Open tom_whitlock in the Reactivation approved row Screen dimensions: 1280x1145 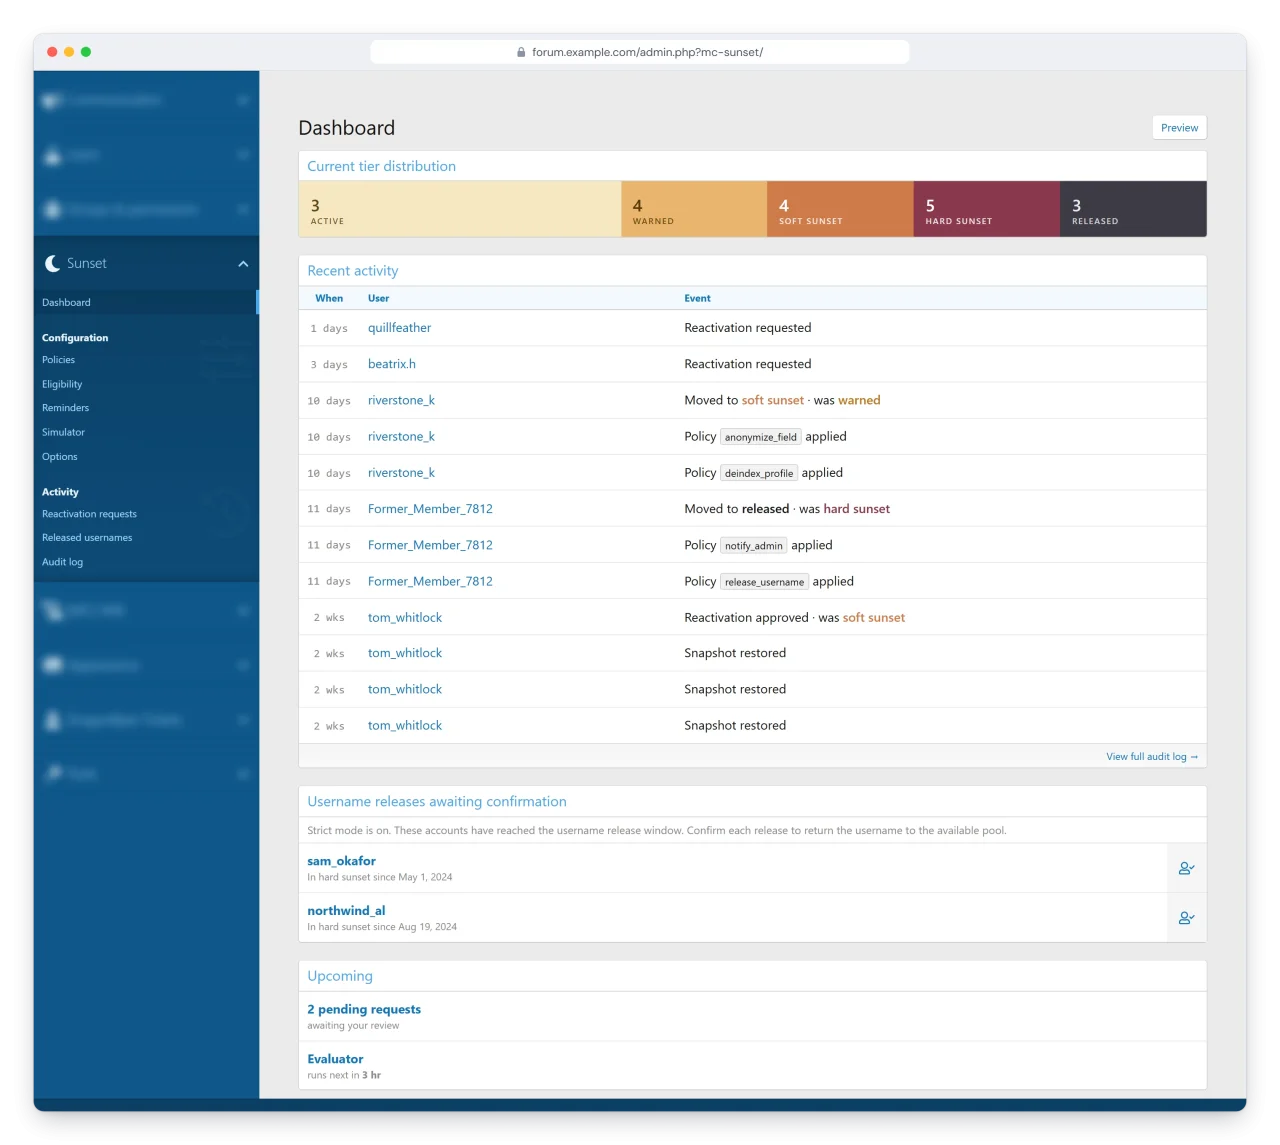(x=405, y=618)
